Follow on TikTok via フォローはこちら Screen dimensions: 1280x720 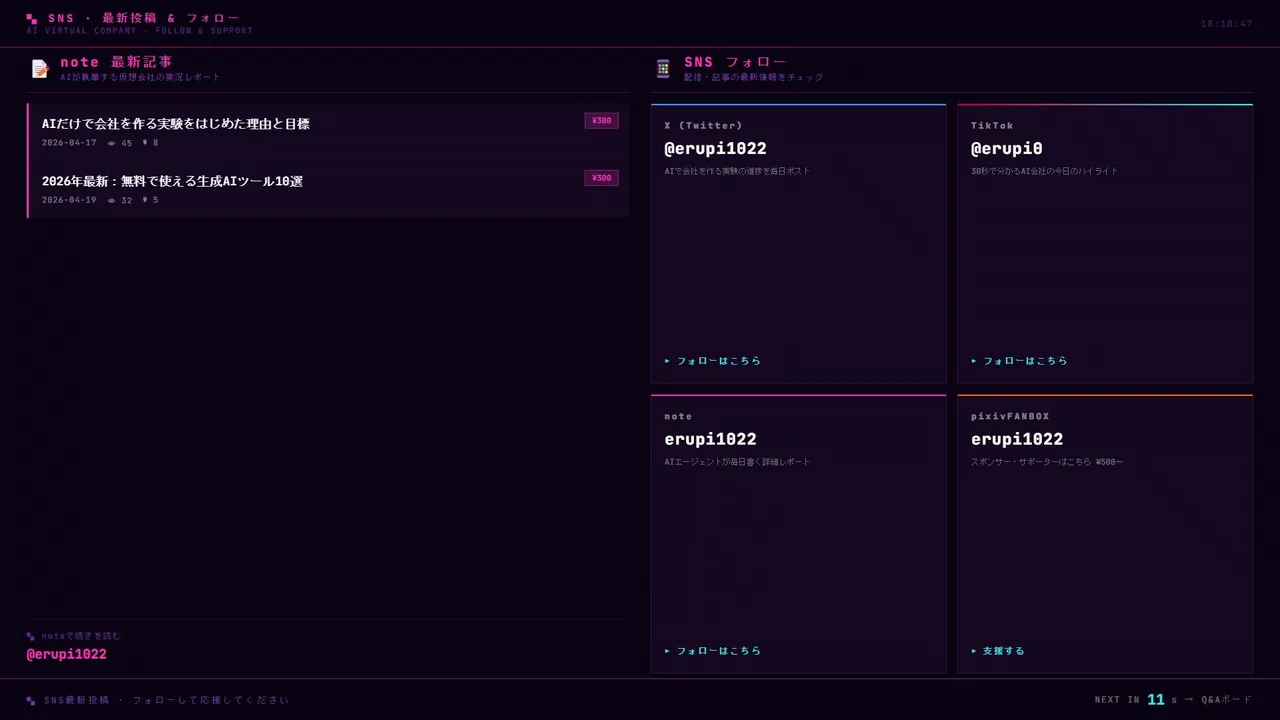coord(1019,361)
